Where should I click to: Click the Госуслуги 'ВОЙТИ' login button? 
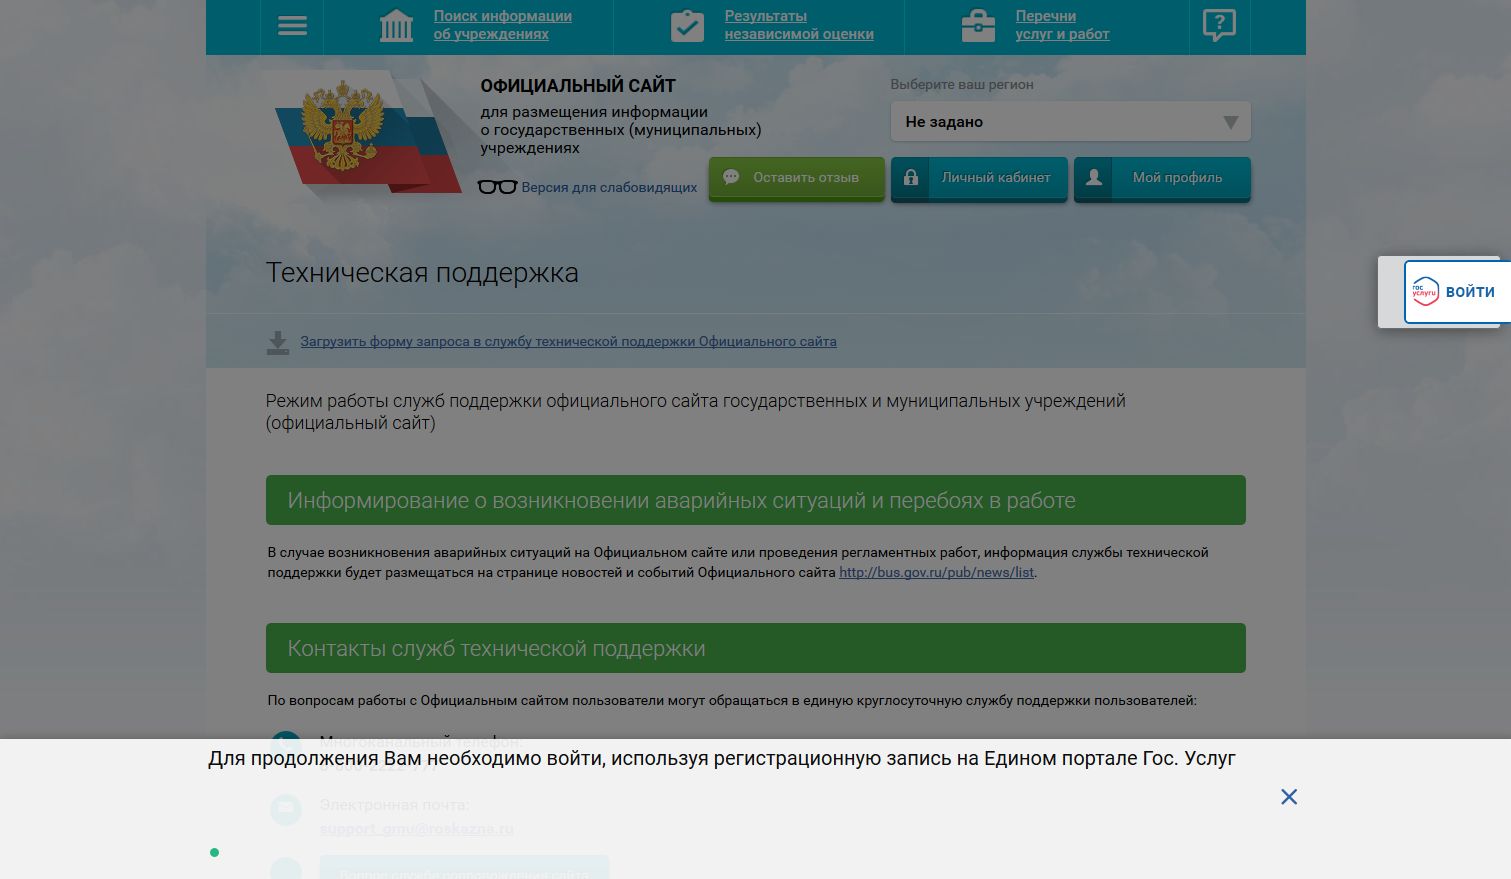coord(1457,292)
